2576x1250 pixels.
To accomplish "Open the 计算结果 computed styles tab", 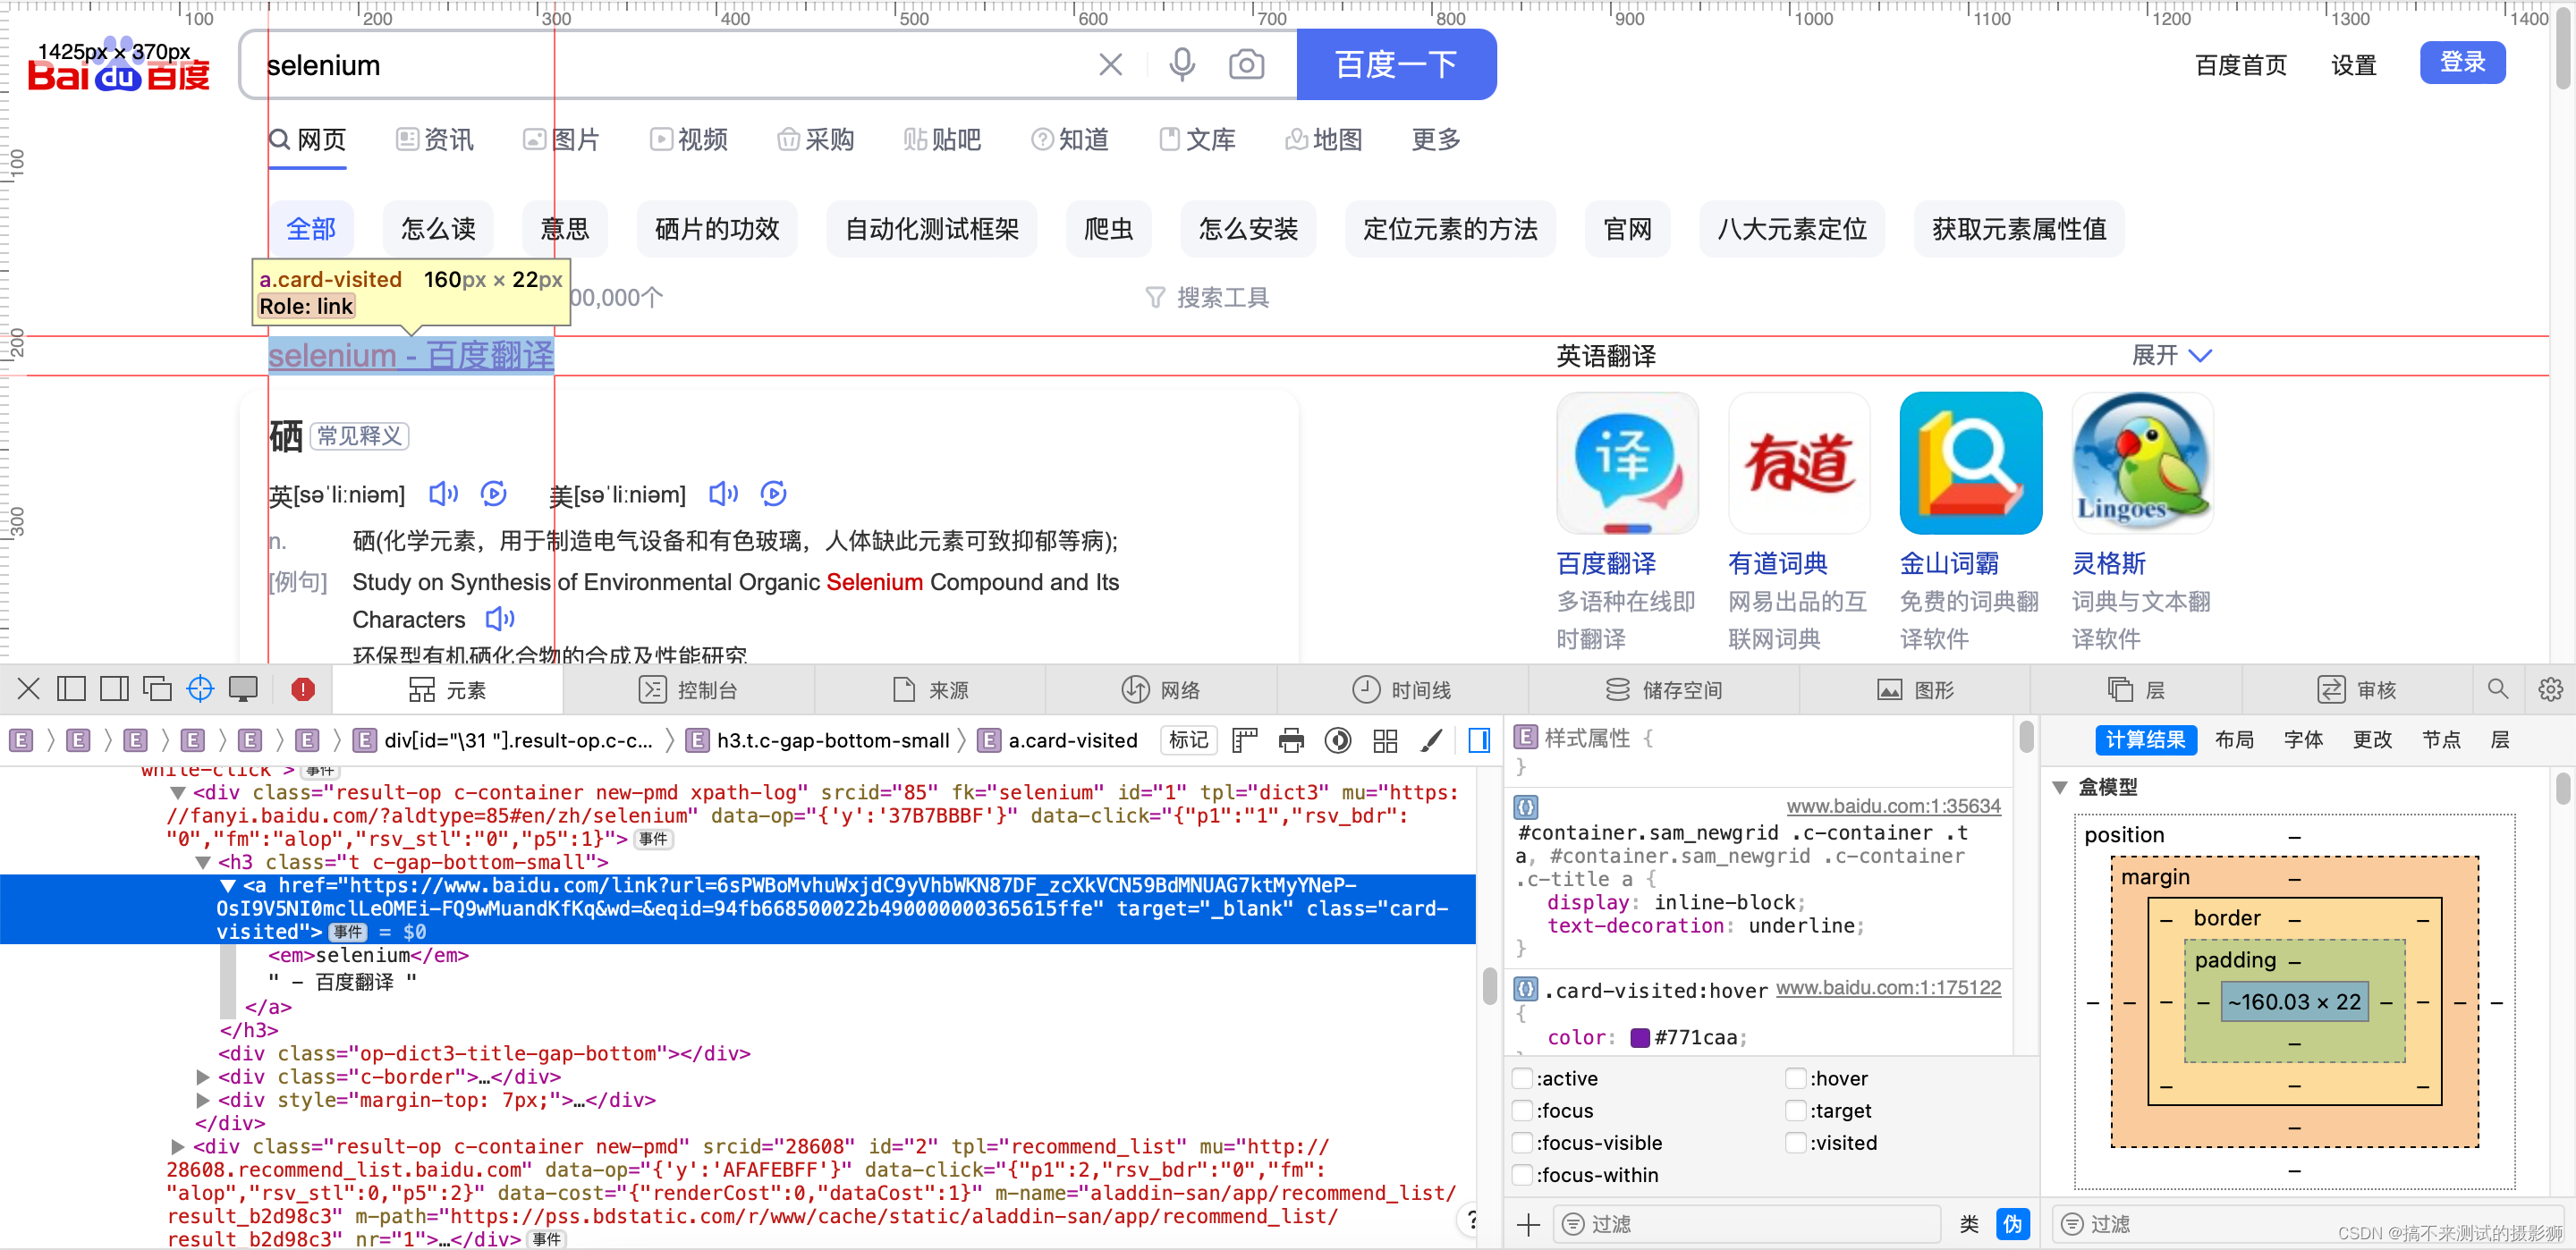I will tap(2146, 740).
